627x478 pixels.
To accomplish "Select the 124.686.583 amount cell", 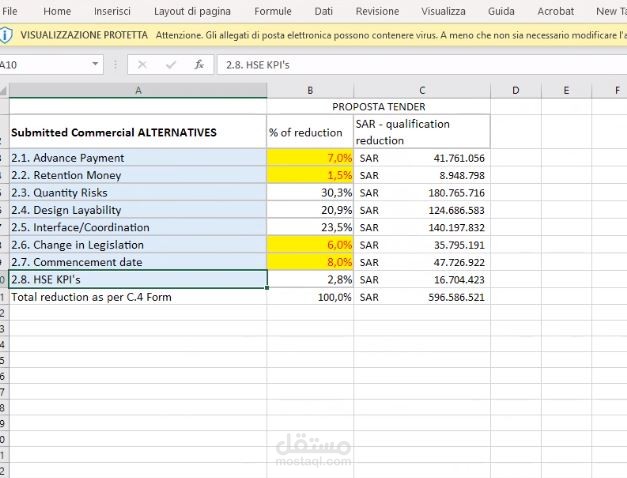I will click(422, 210).
